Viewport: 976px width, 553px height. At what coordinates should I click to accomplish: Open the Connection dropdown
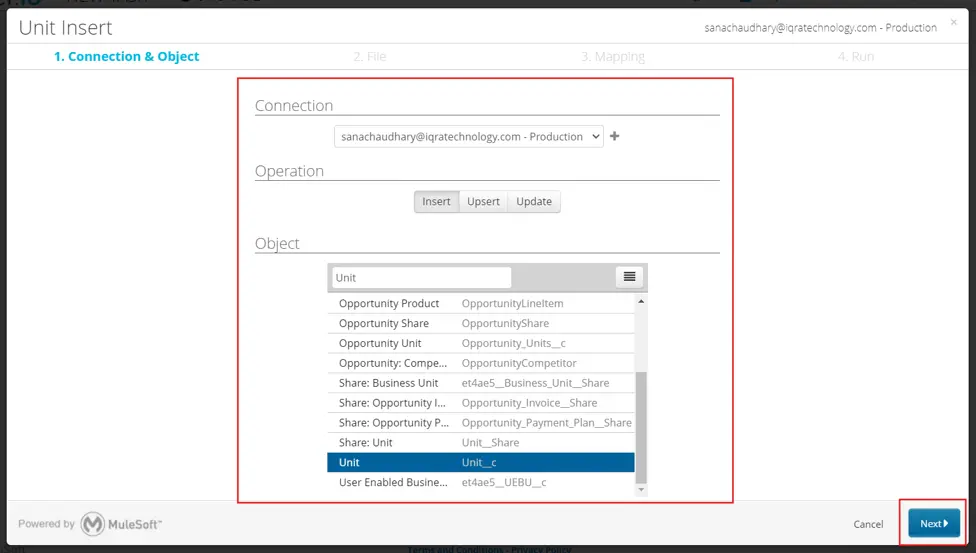469,136
